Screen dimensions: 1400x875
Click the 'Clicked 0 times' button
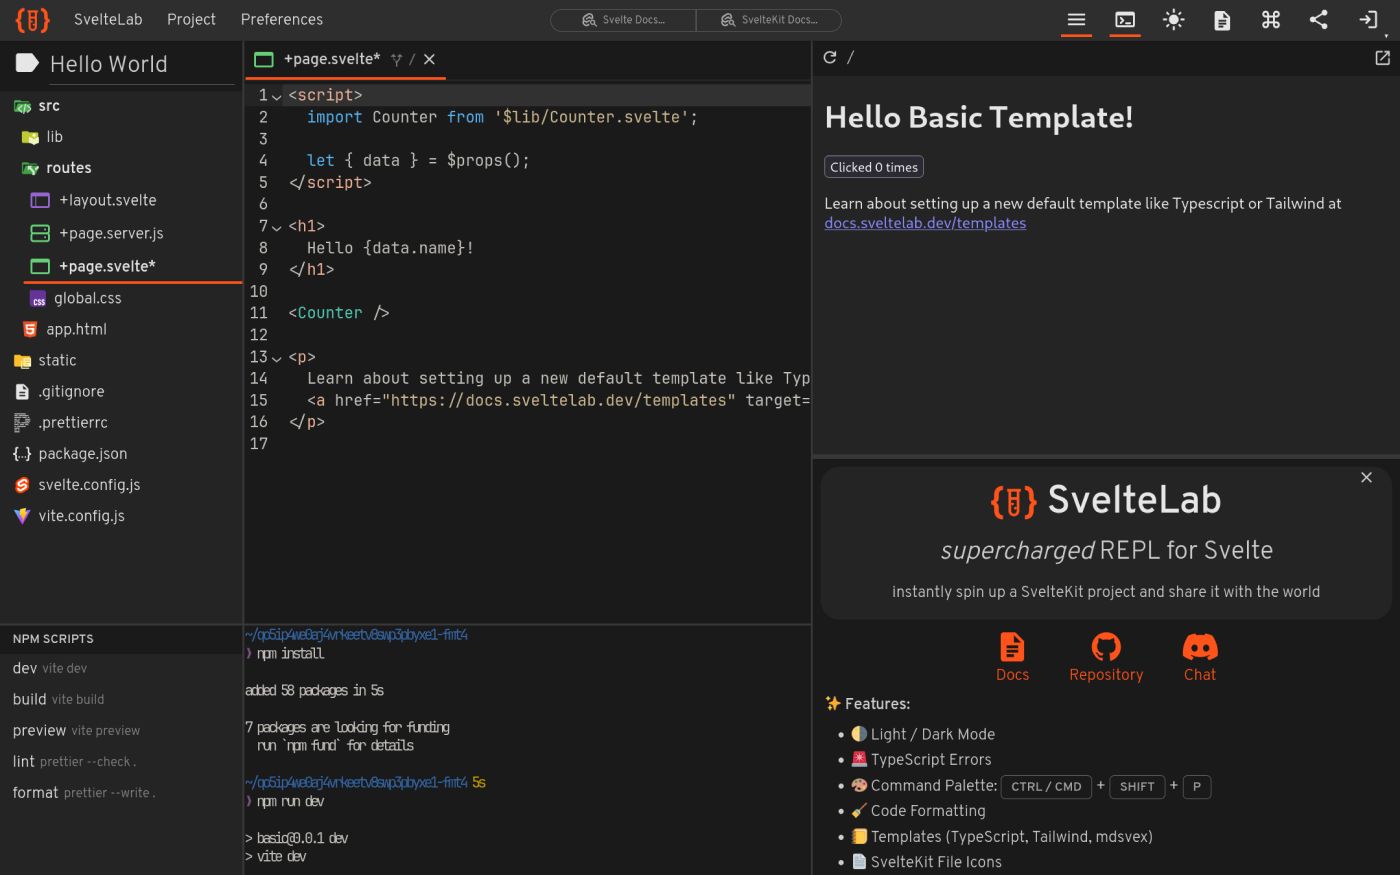tap(874, 167)
